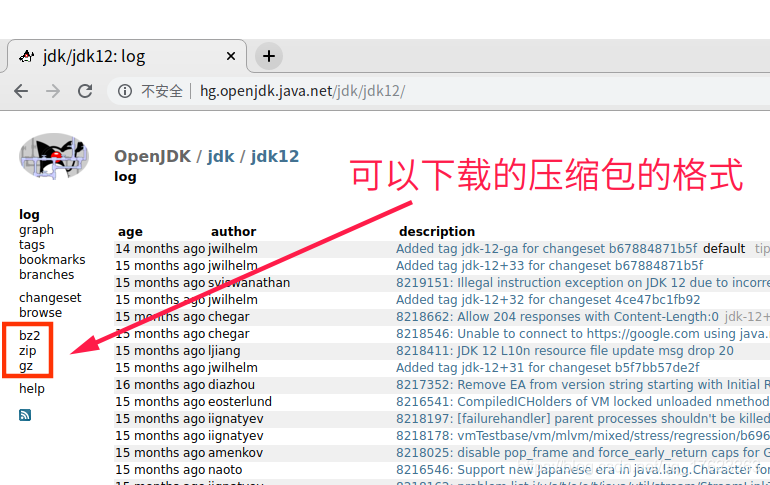
Task: Click the OpenJDK breadcrumb link
Action: click(152, 156)
